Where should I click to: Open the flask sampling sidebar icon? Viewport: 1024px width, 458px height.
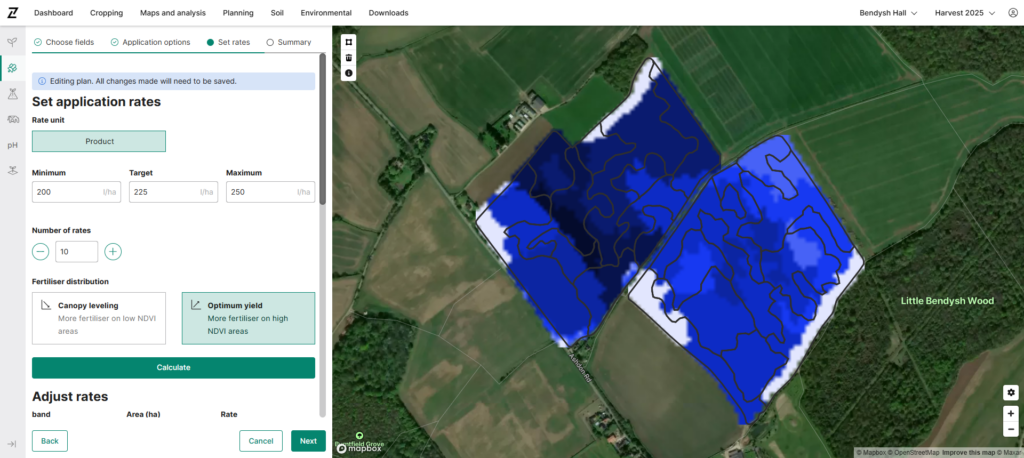pos(12,94)
